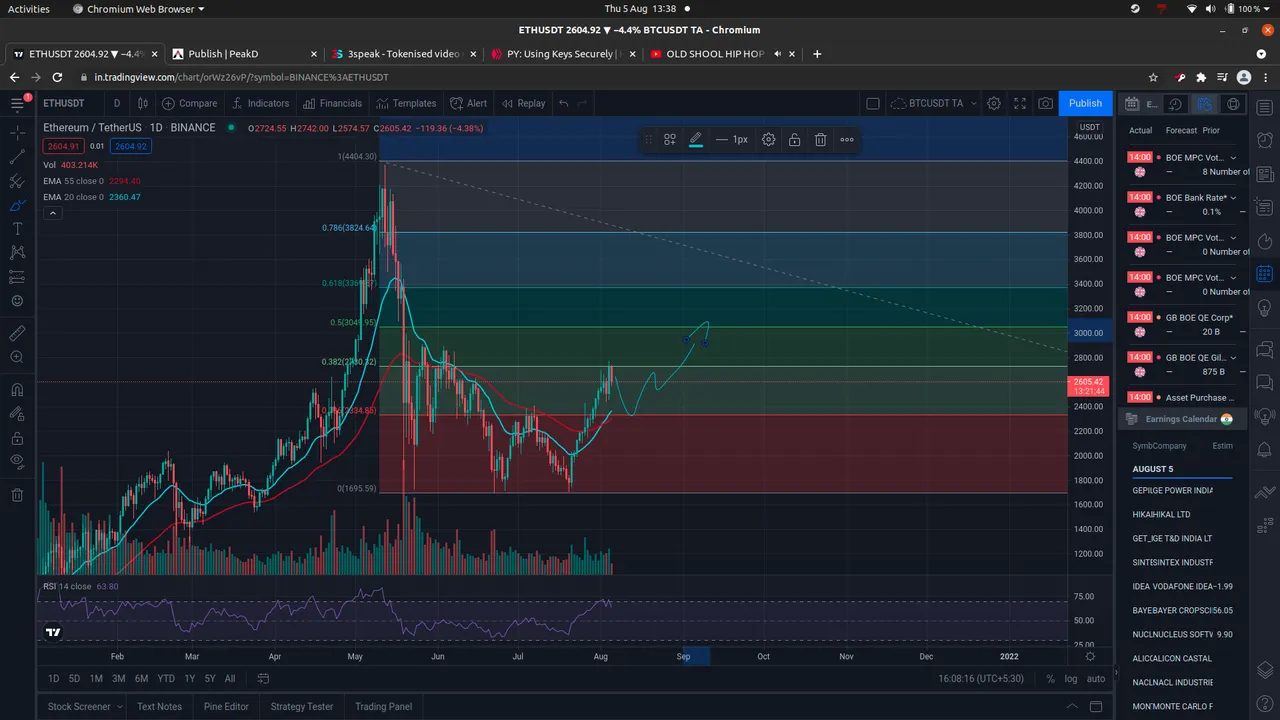Toggle magnet mode for drawings
Image resolution: width=1280 pixels, height=720 pixels.
[x=17, y=390]
